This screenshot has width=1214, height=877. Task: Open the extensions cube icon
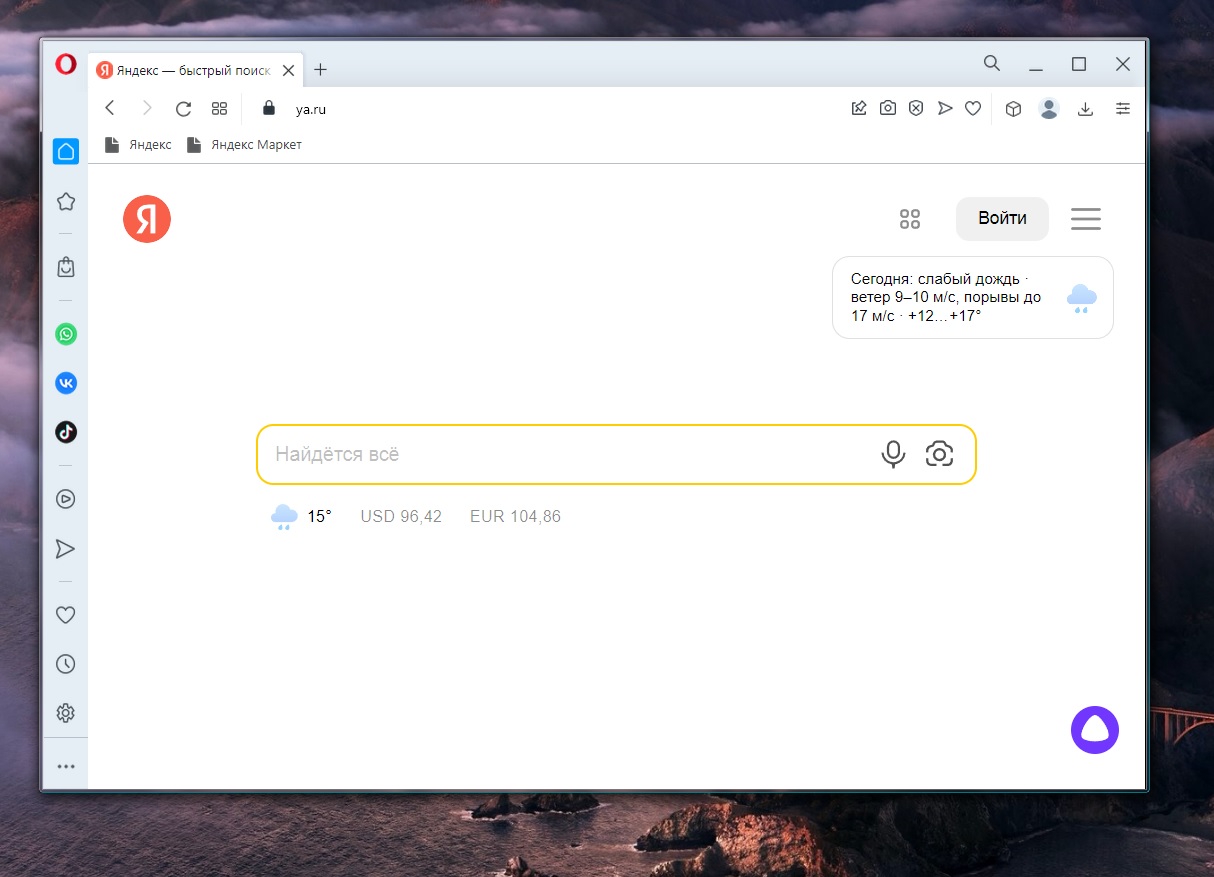1013,109
